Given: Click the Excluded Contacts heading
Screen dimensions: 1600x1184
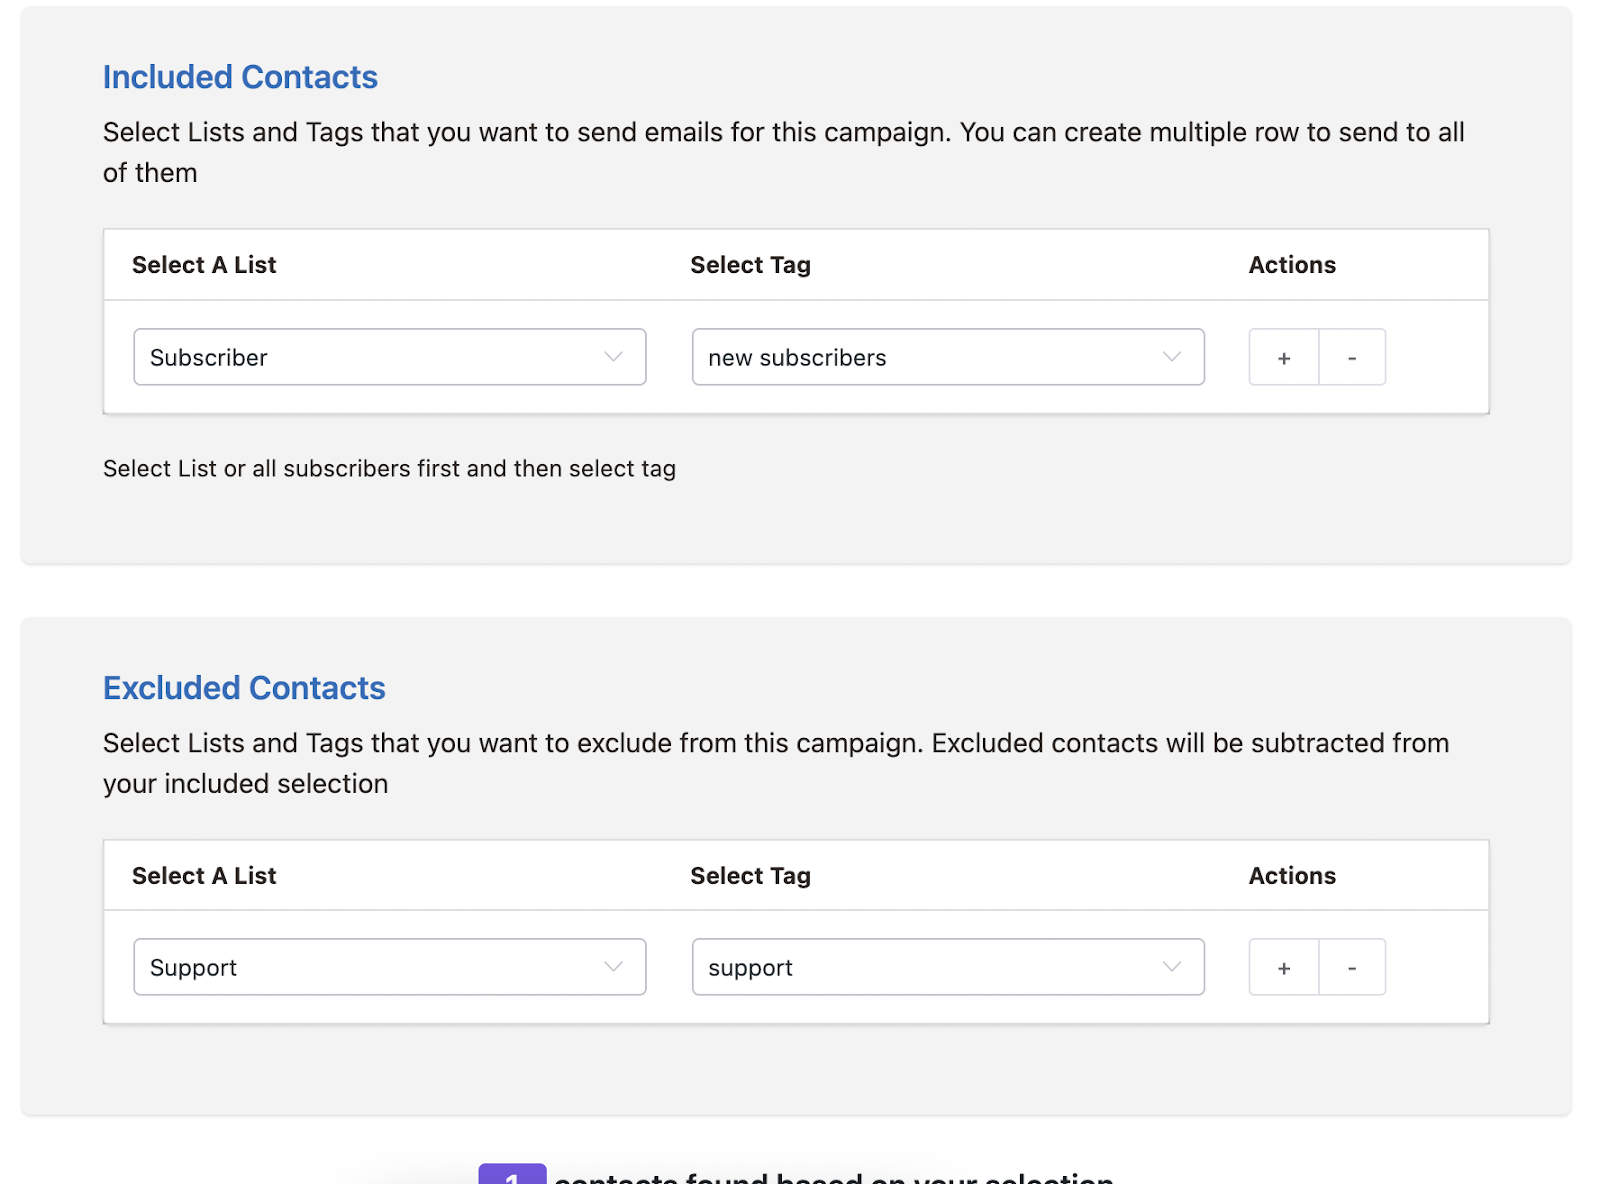Looking at the screenshot, I should pyautogui.click(x=244, y=688).
